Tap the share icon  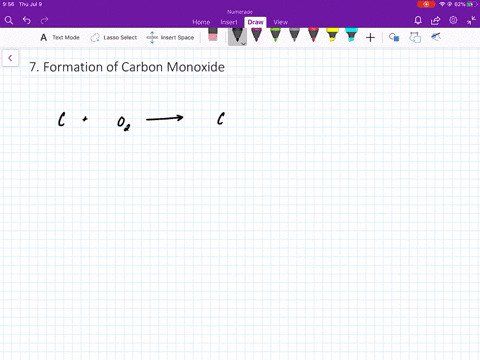tap(435, 20)
